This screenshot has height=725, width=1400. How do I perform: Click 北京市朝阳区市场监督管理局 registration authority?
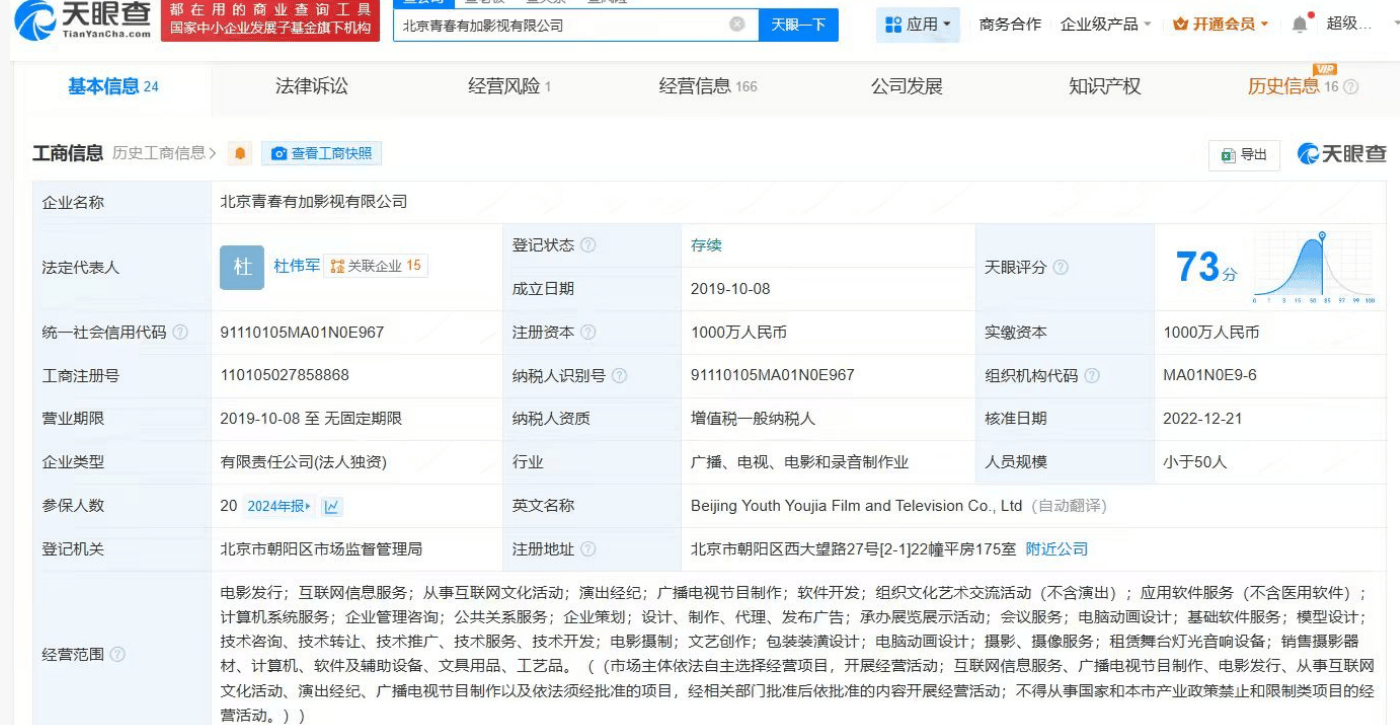coord(321,549)
